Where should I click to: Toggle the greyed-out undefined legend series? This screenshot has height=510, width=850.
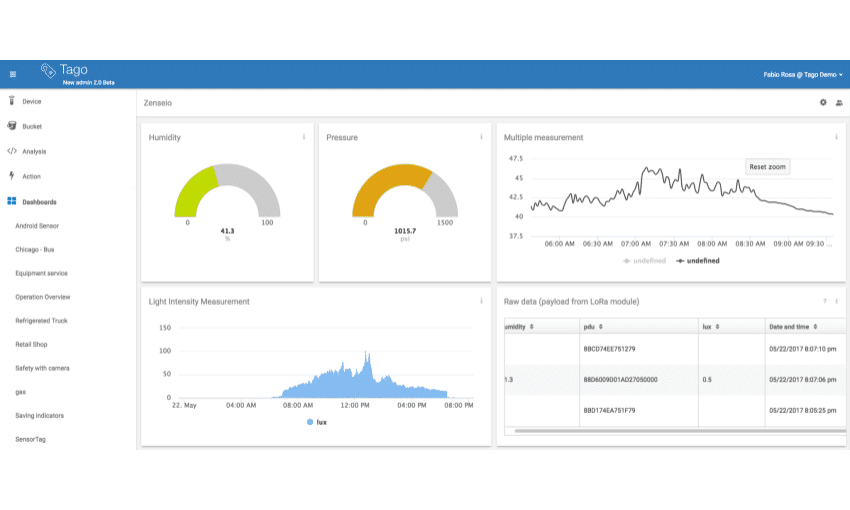(x=643, y=260)
